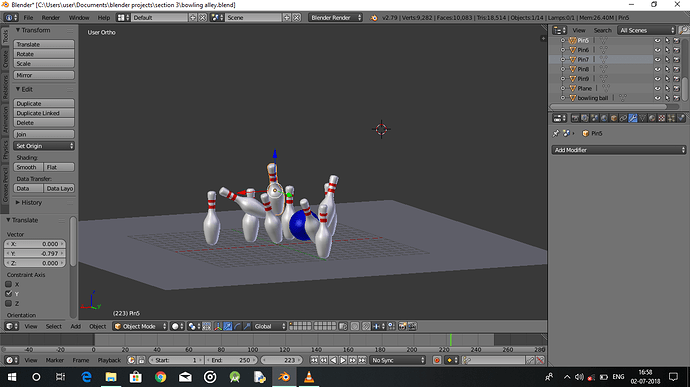Click the OpenGL render image camera icon
The width and height of the screenshot is (690, 387).
pos(402,326)
